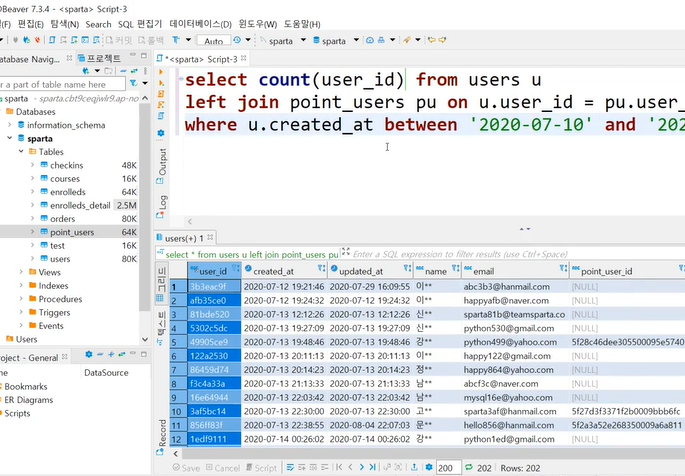Maximize the results panel icon
685x476 pixels.
[x=346, y=252]
